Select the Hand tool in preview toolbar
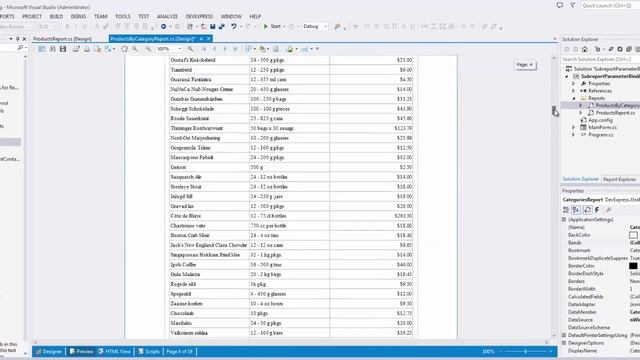640x360 pixels. [x=124, y=49]
